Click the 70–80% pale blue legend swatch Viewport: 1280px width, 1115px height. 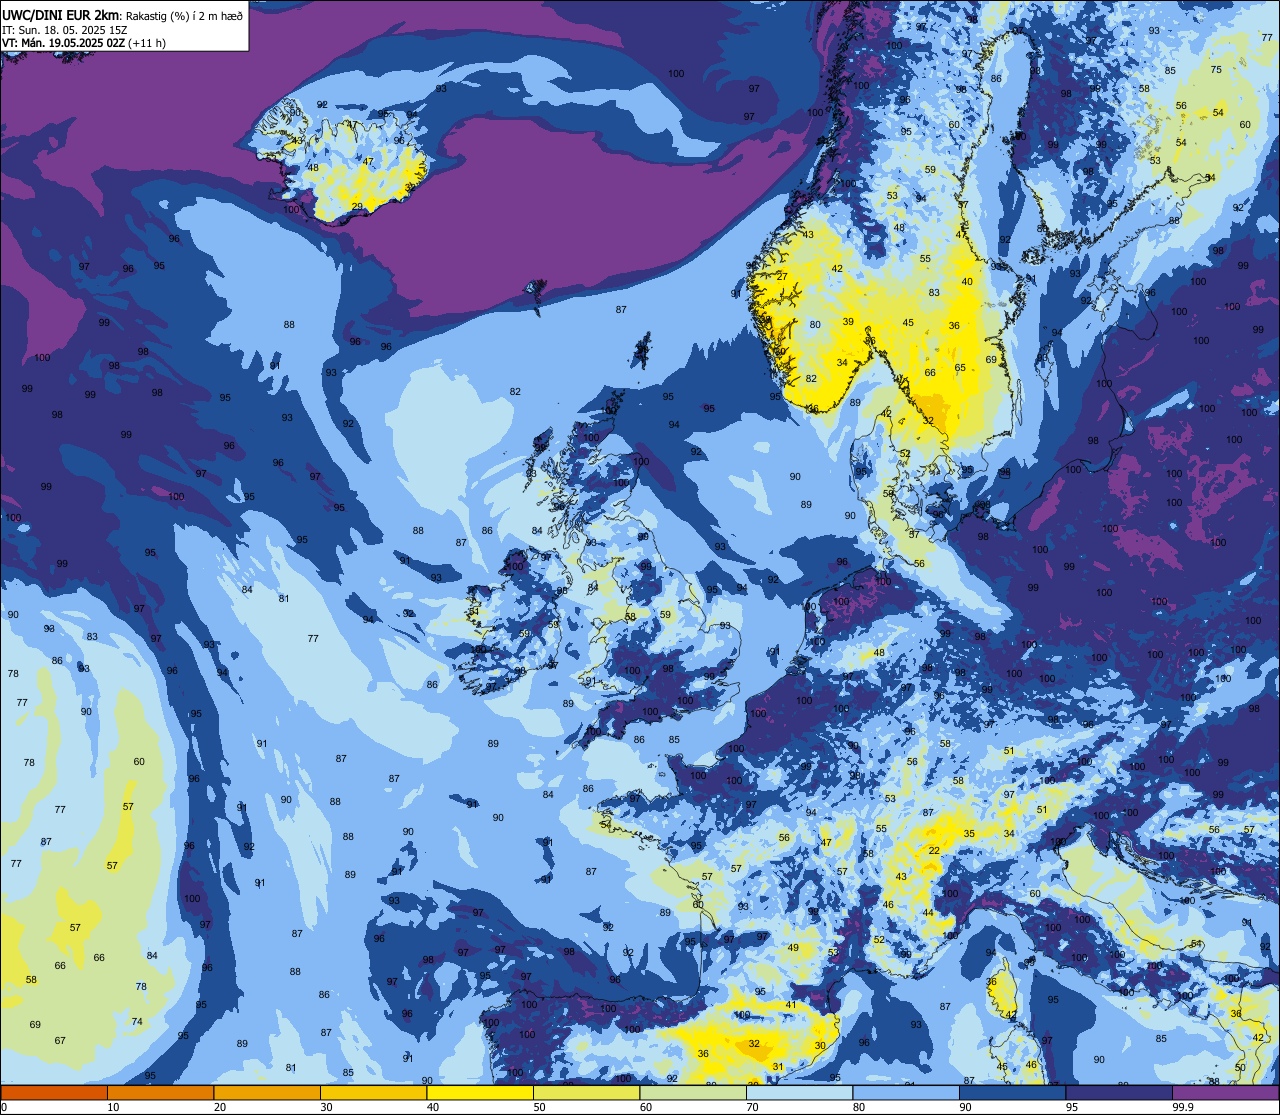point(799,1092)
